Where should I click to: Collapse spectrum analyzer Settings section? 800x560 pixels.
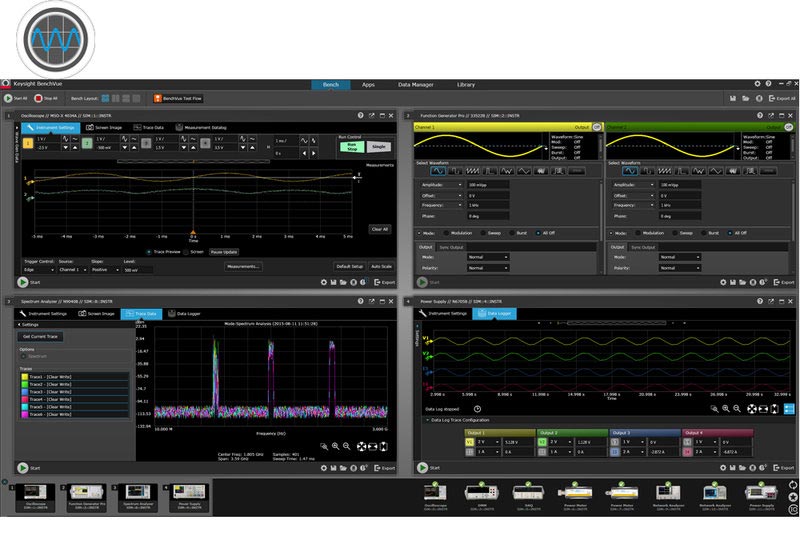(x=19, y=324)
